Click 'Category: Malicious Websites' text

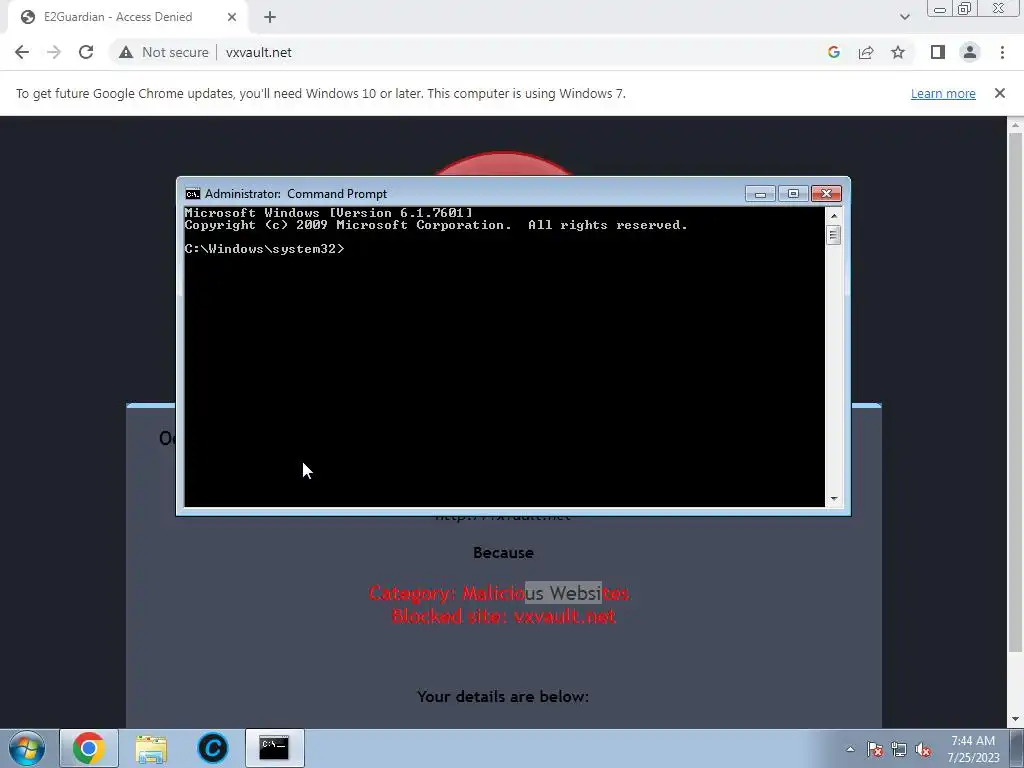coord(499,593)
